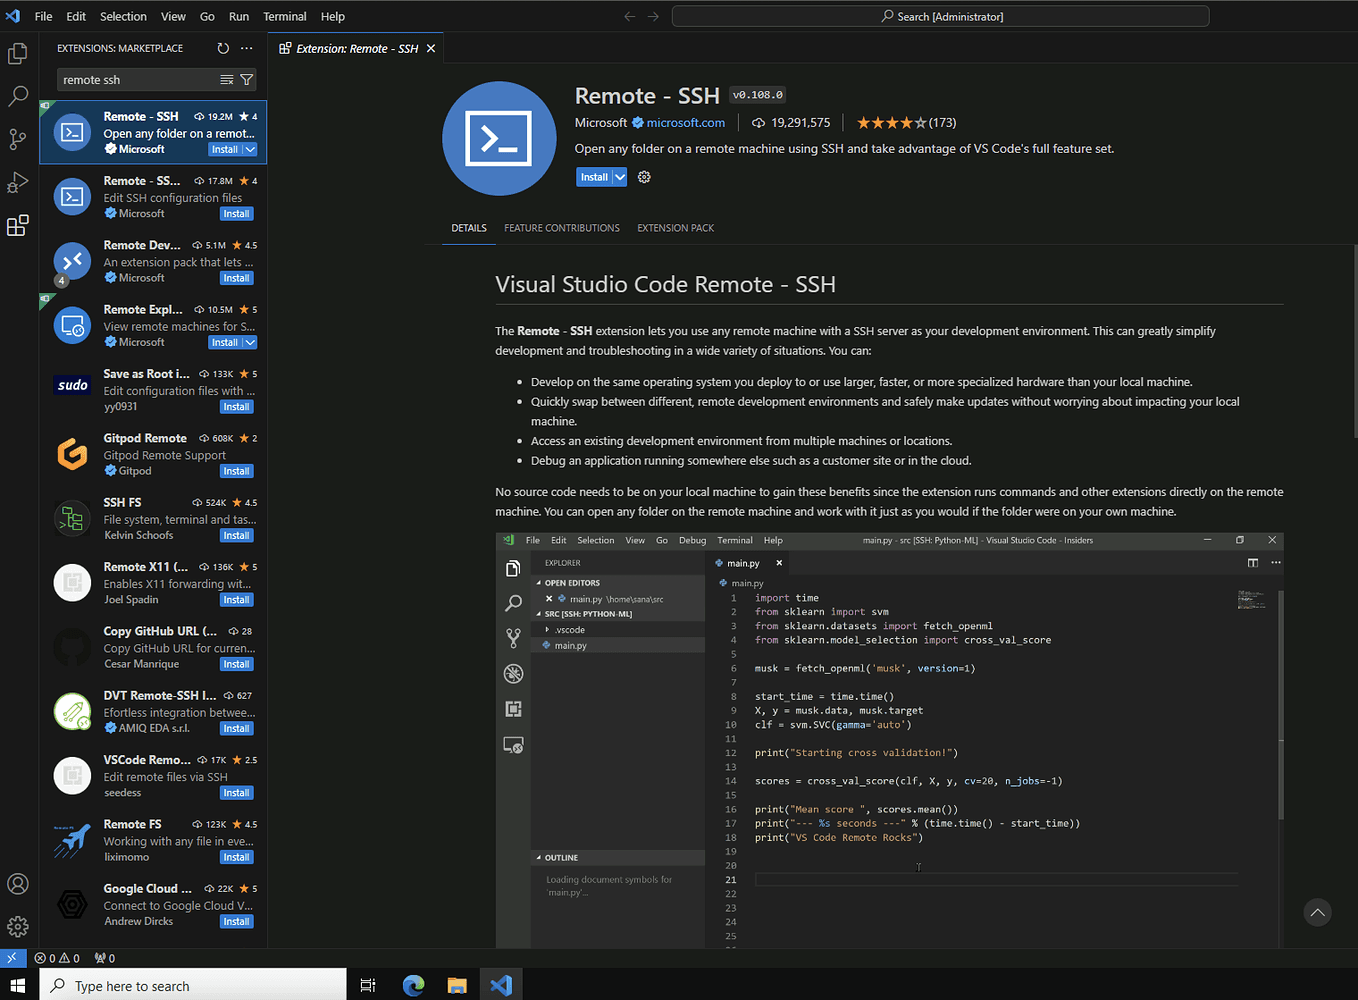
Task: Refresh the extensions marketplace list
Action: 223,48
